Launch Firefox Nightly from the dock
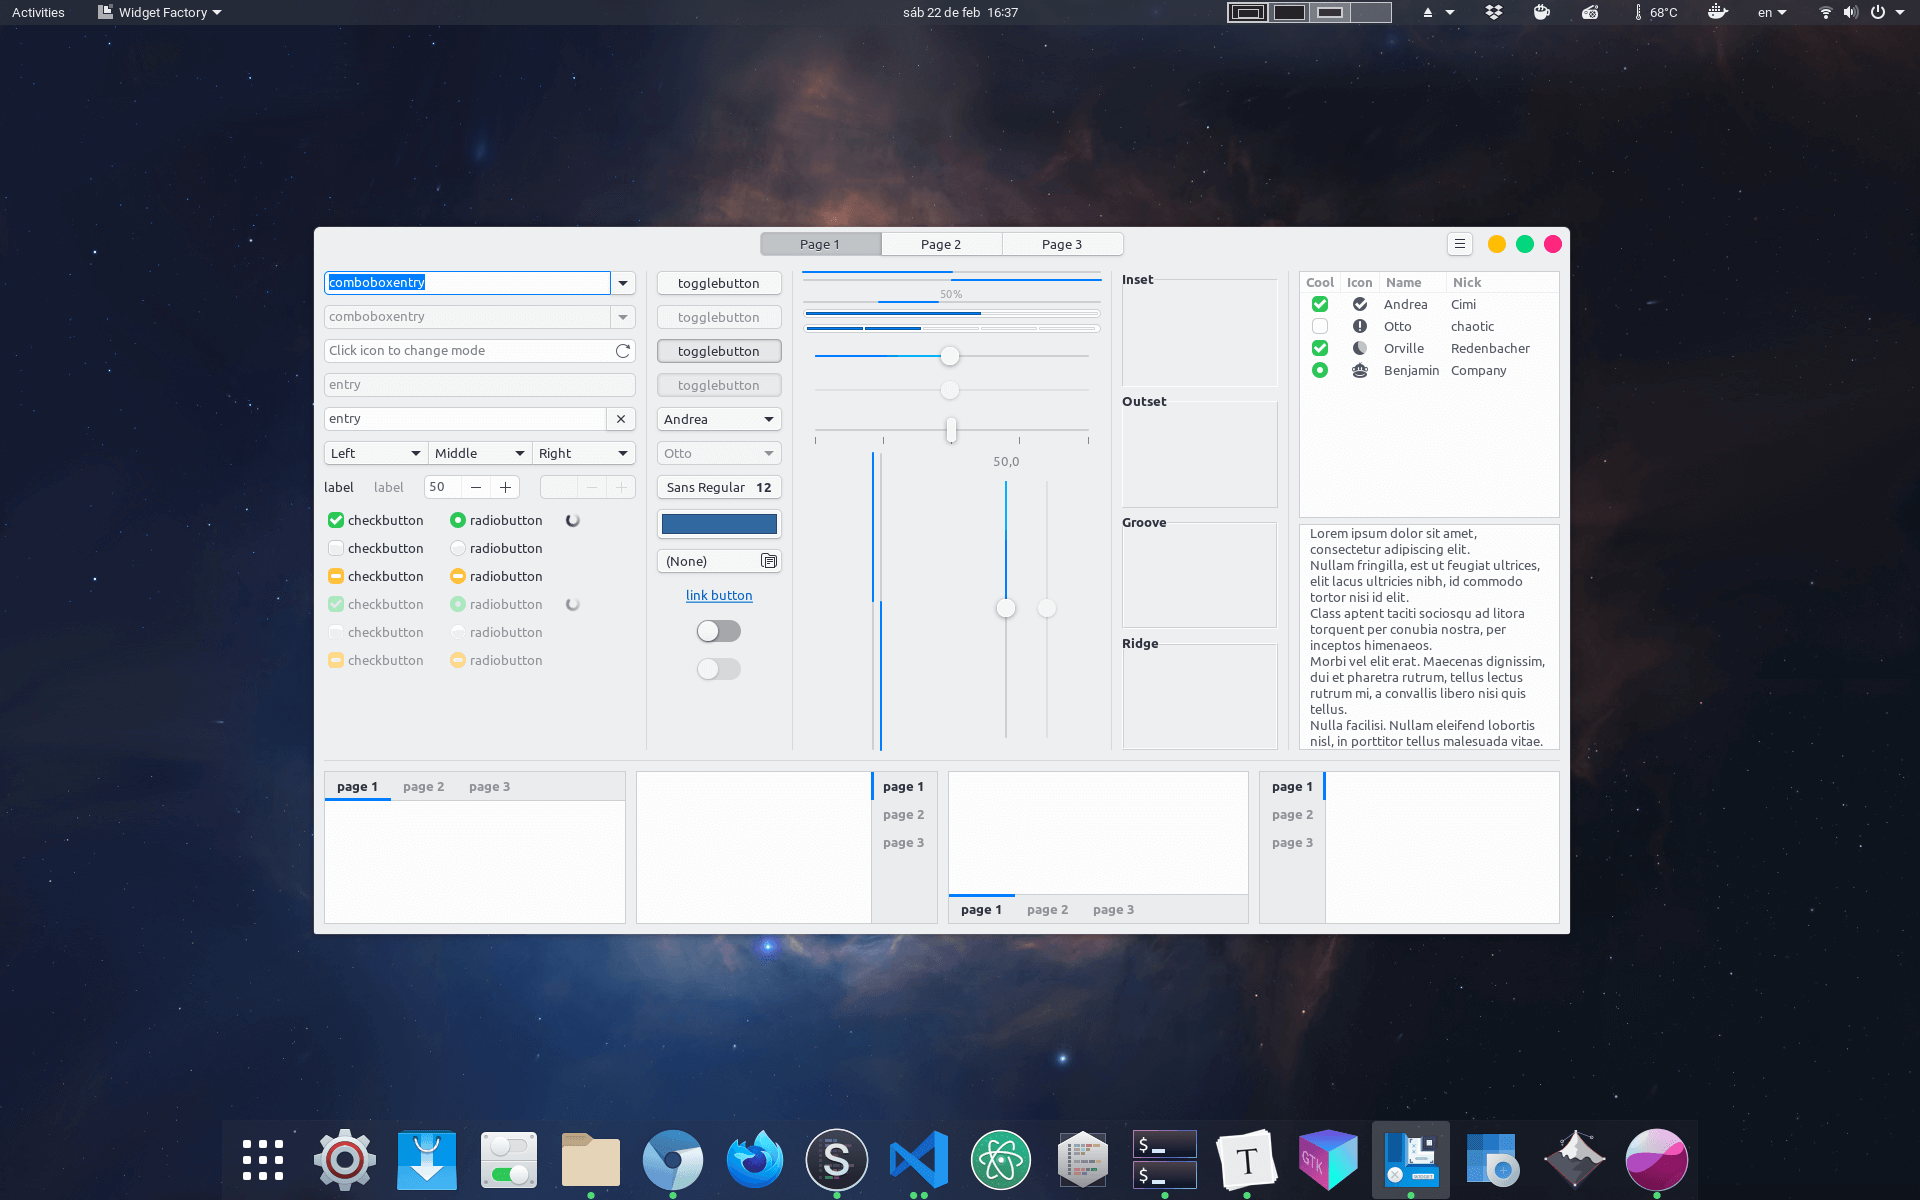 point(755,1160)
